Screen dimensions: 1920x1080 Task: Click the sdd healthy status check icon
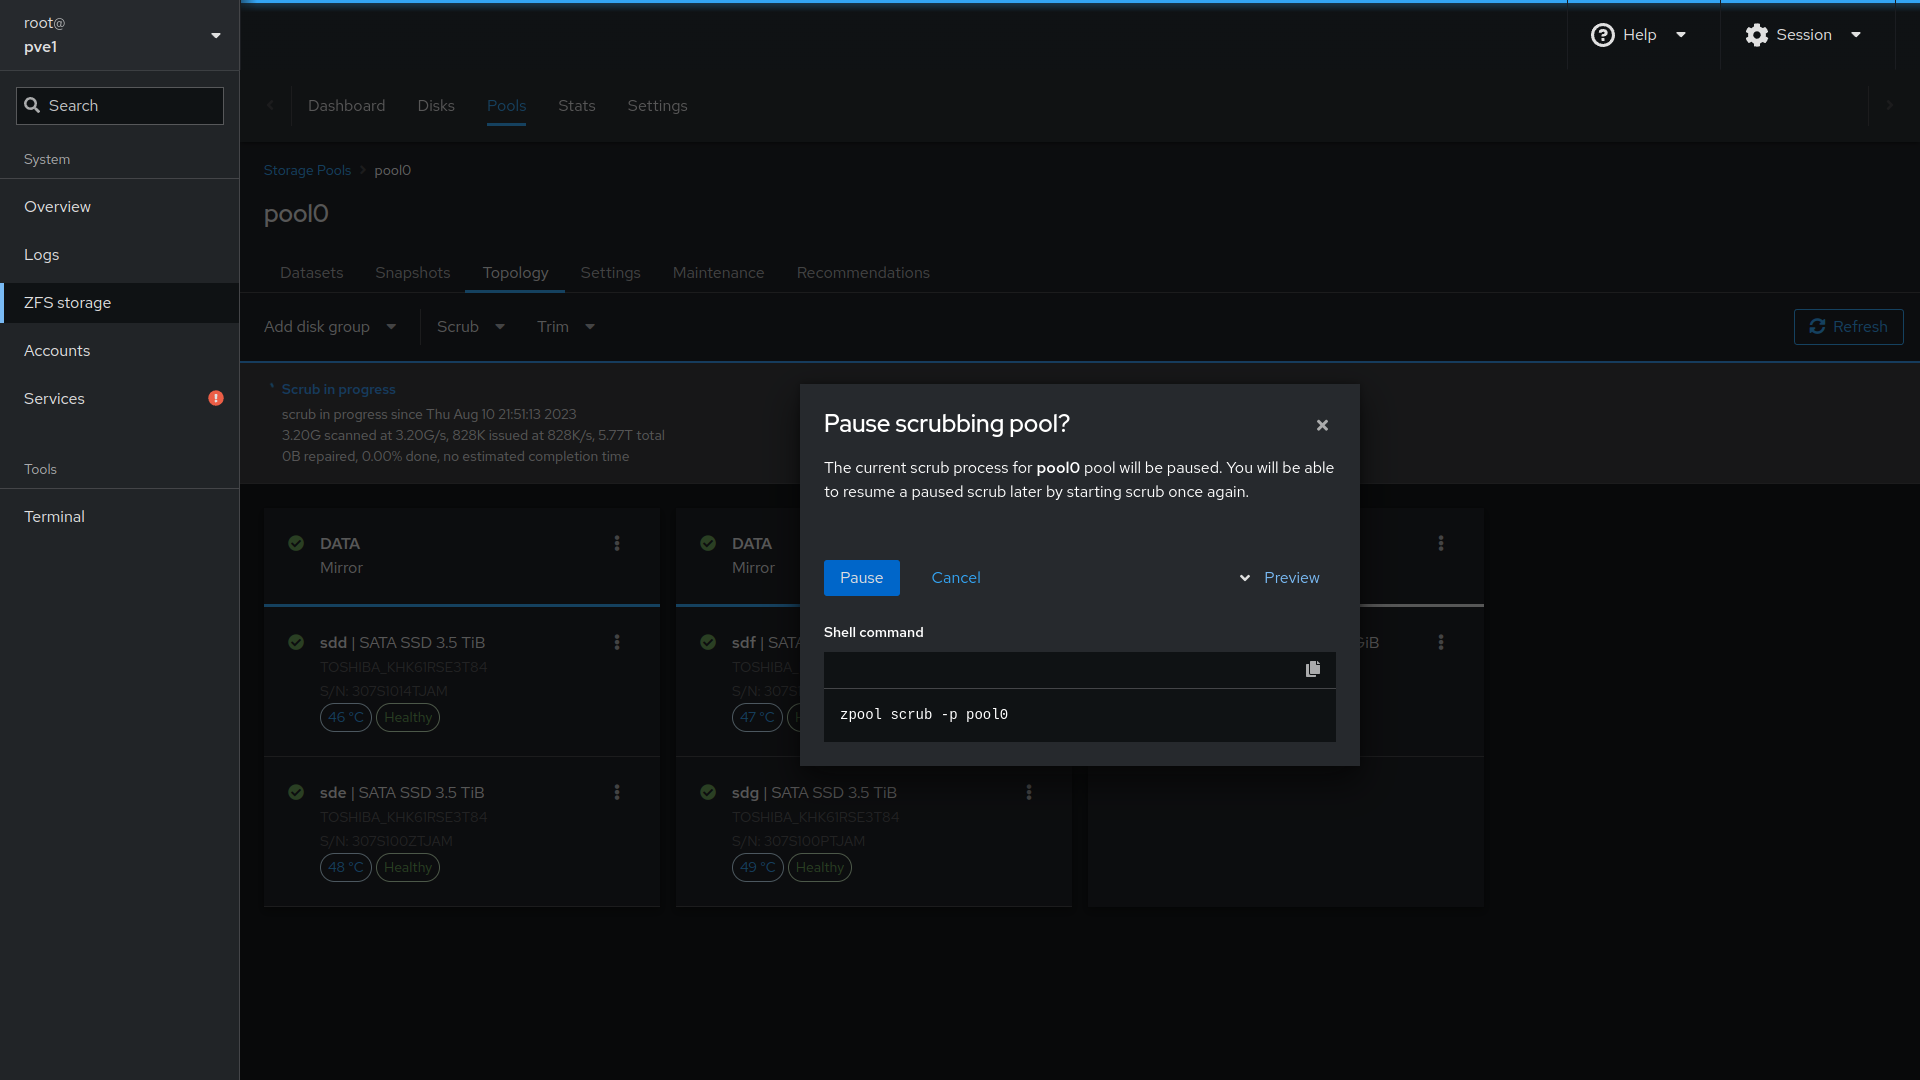click(x=296, y=642)
